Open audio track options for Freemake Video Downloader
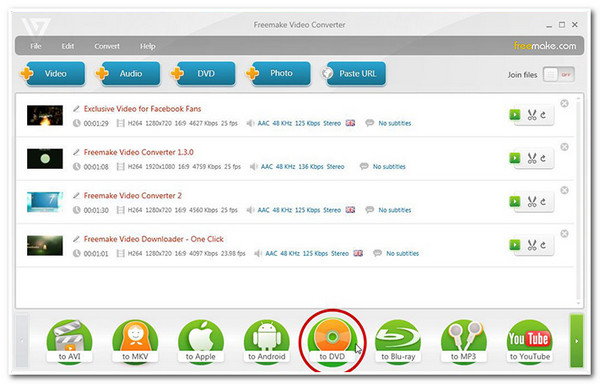Image resolution: width=600 pixels, height=384 pixels. pyautogui.click(x=308, y=253)
